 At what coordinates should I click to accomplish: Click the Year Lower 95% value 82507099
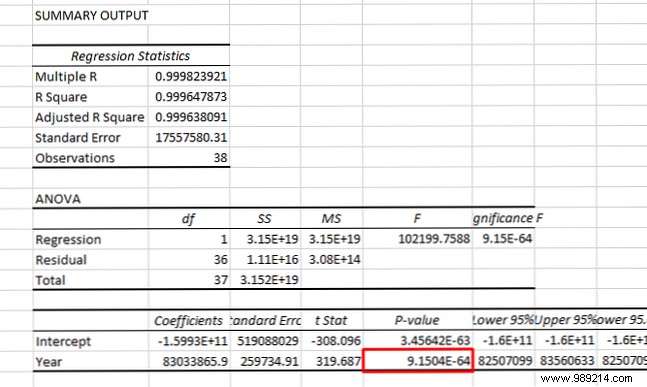click(x=505, y=361)
